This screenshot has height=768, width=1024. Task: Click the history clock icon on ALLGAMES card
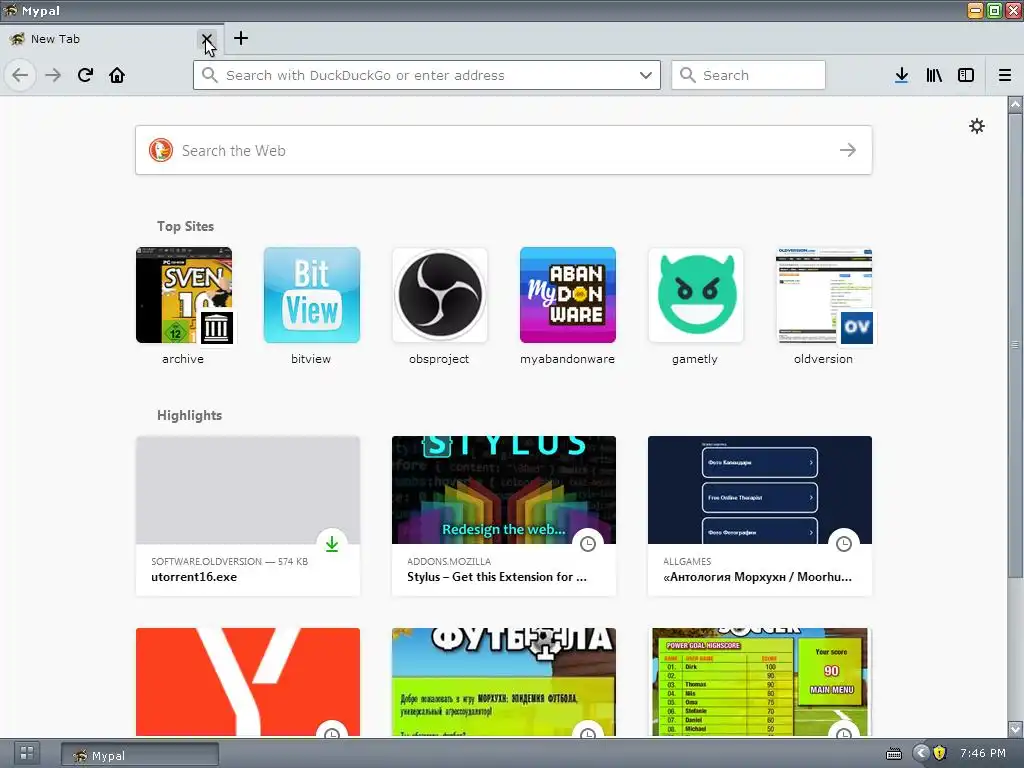tap(844, 543)
